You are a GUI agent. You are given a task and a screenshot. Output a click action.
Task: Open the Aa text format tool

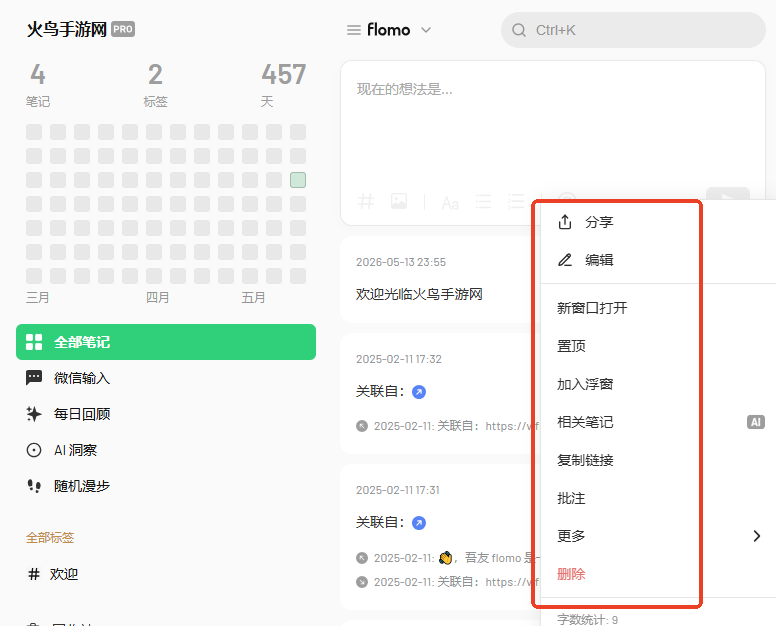(x=450, y=203)
